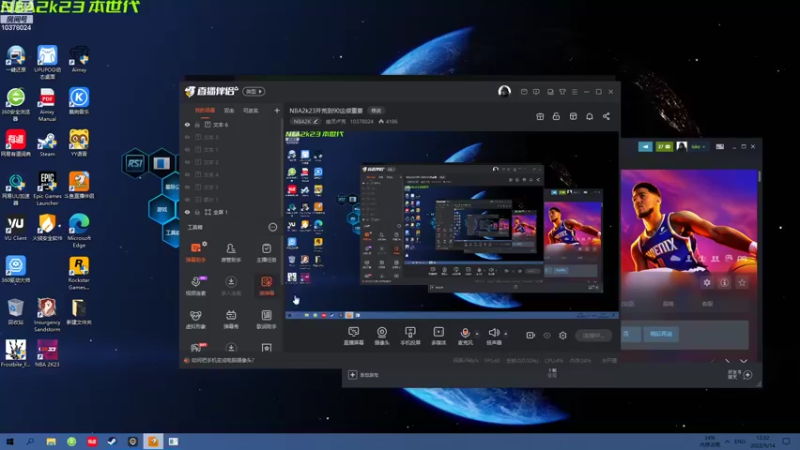Viewport: 800px width, 450px height.
Task: Click the blue store page button in Steam
Action: (661, 334)
